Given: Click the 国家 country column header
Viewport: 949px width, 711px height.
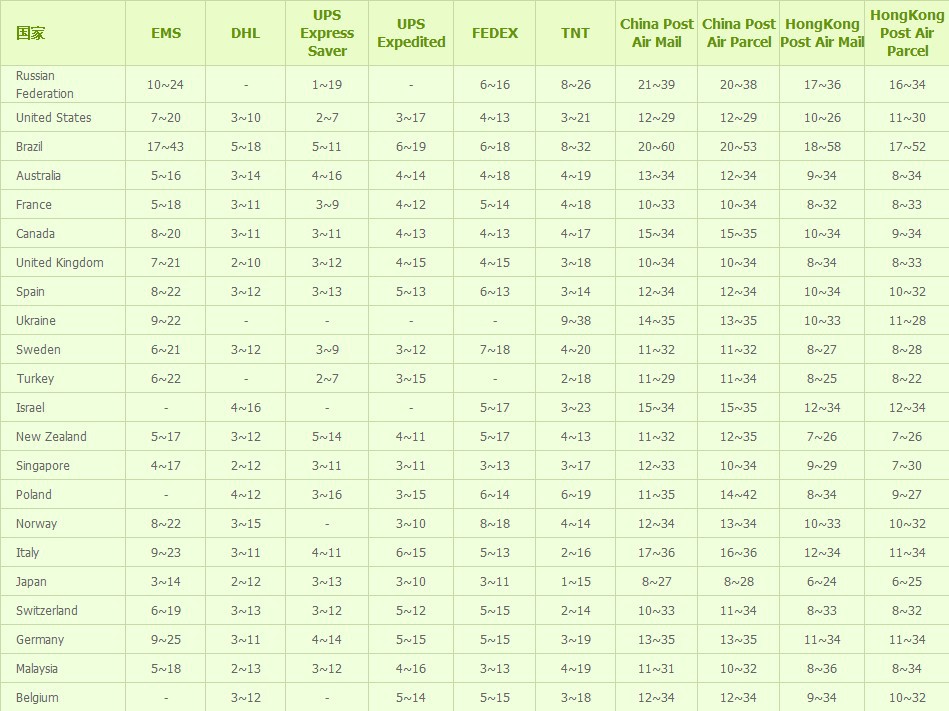Looking at the screenshot, I should 30,33.
